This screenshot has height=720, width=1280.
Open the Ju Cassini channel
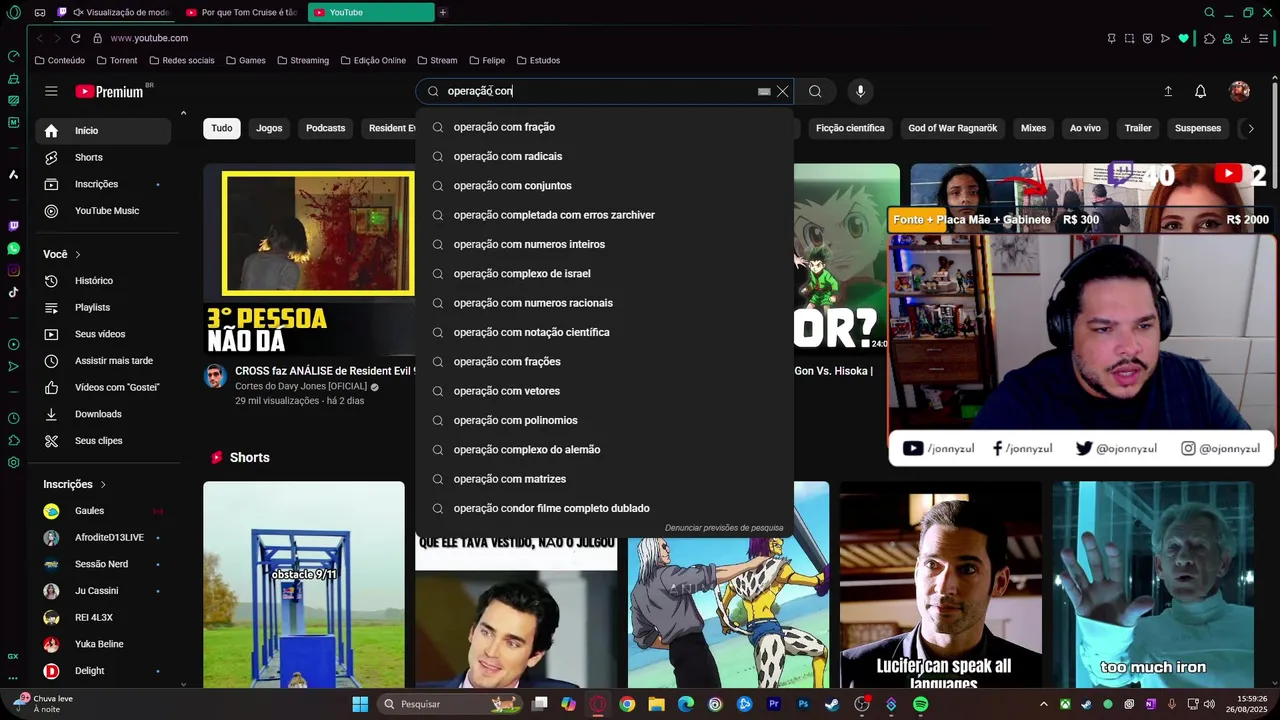click(103, 591)
